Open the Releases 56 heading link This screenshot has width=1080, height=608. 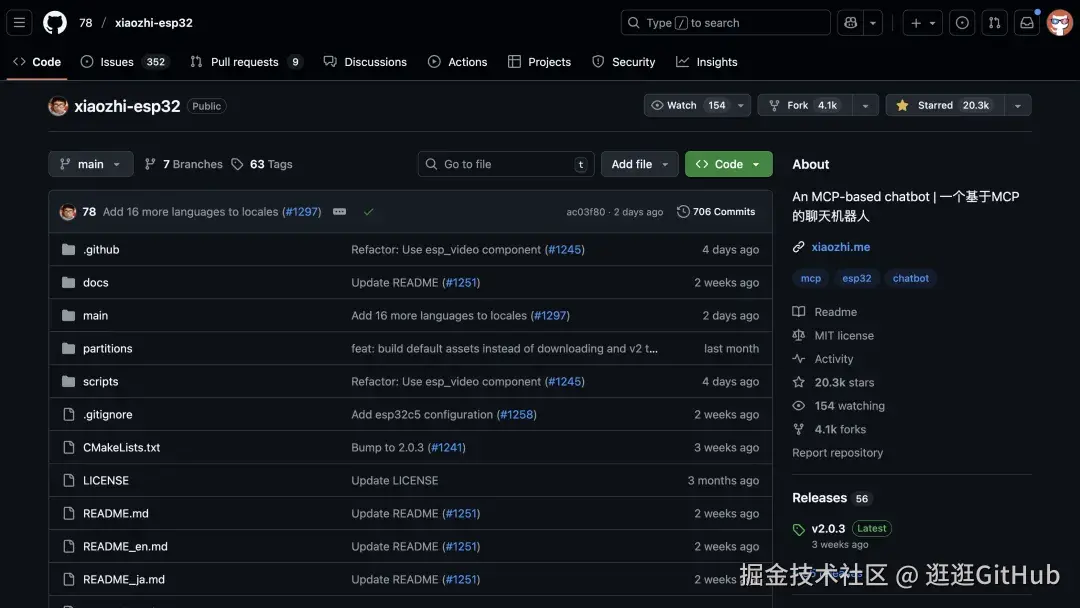pyautogui.click(x=831, y=498)
